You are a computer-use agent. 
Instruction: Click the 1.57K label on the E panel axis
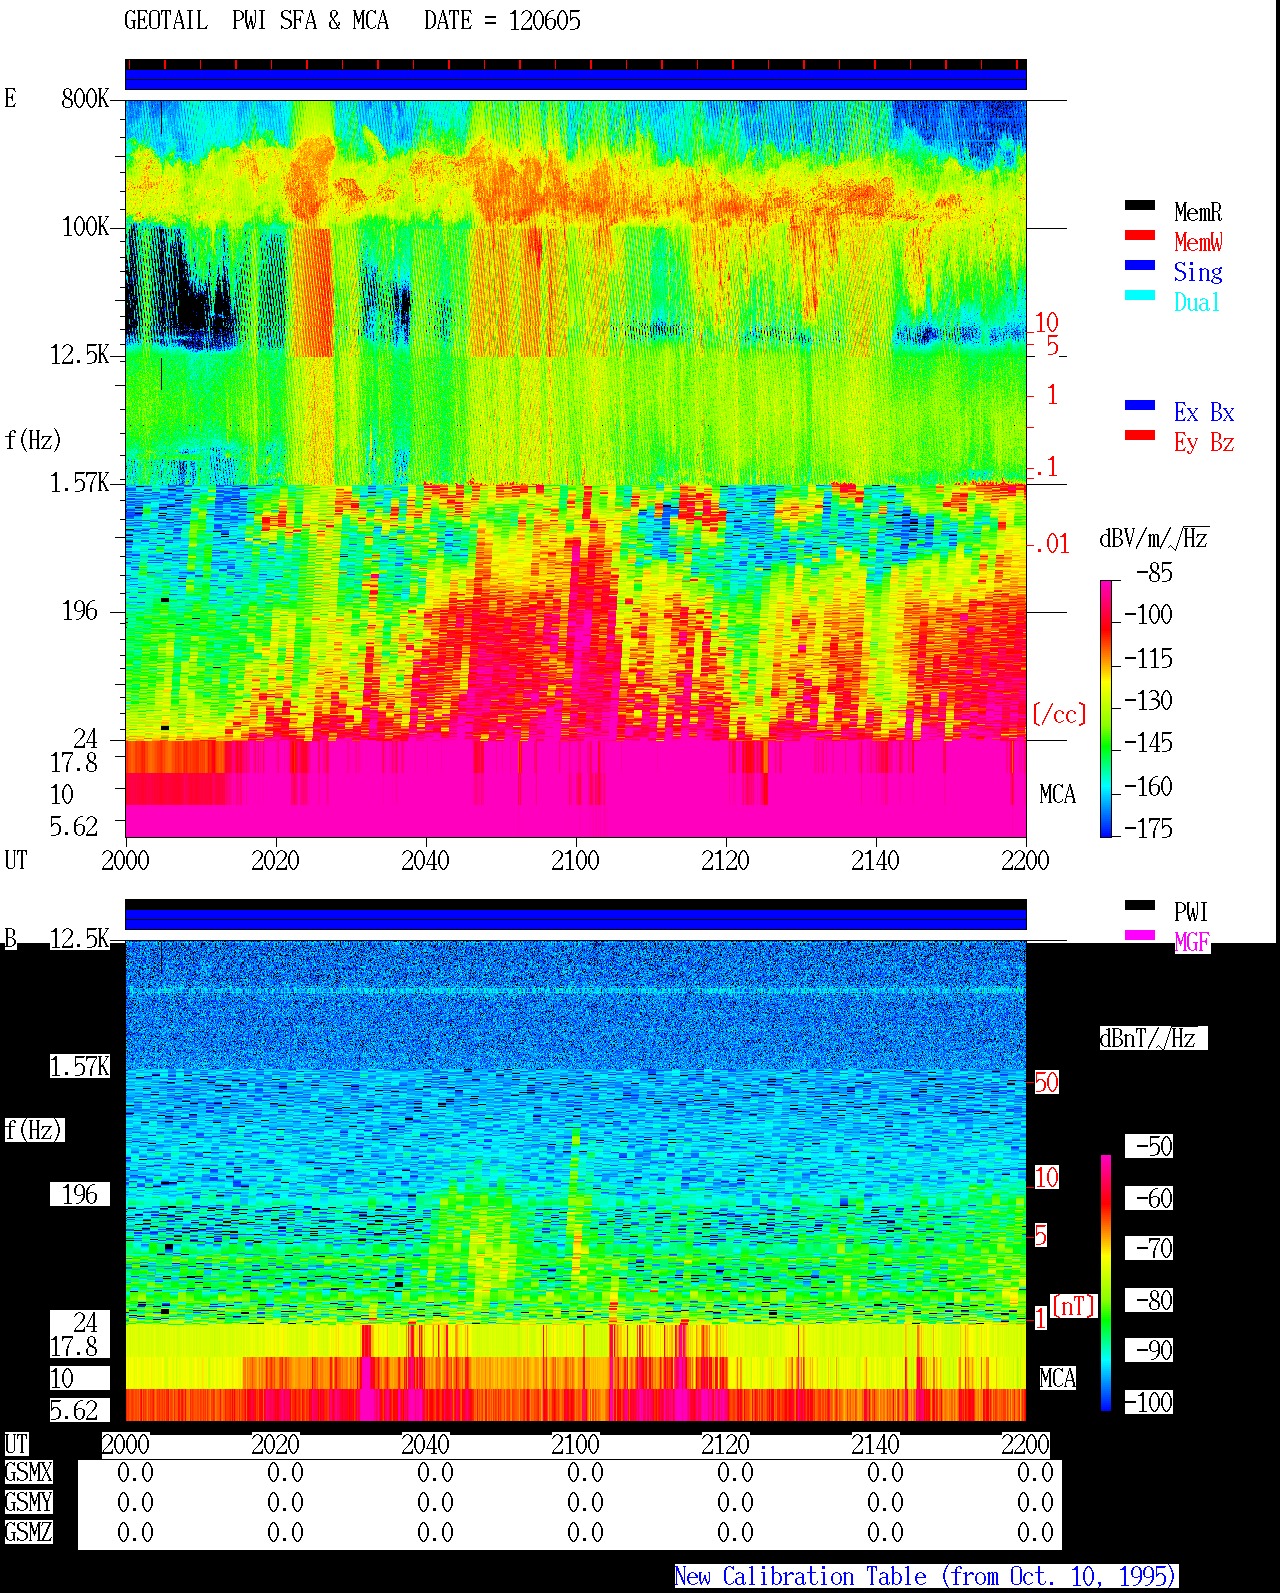point(80,483)
